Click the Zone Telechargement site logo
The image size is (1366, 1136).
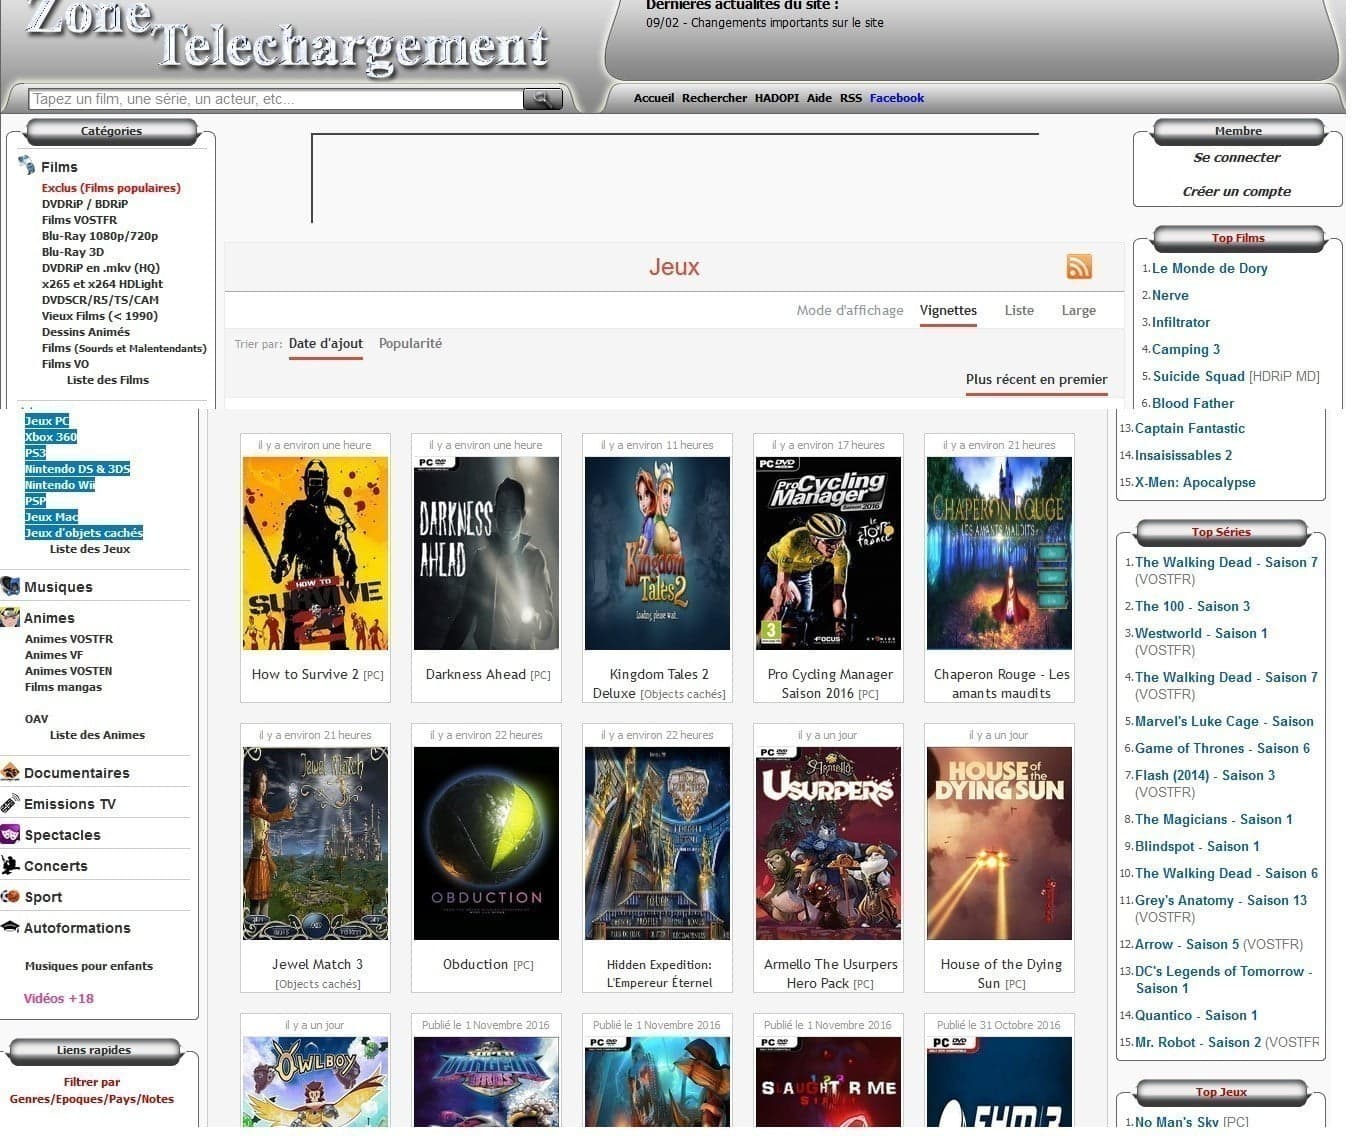click(288, 36)
